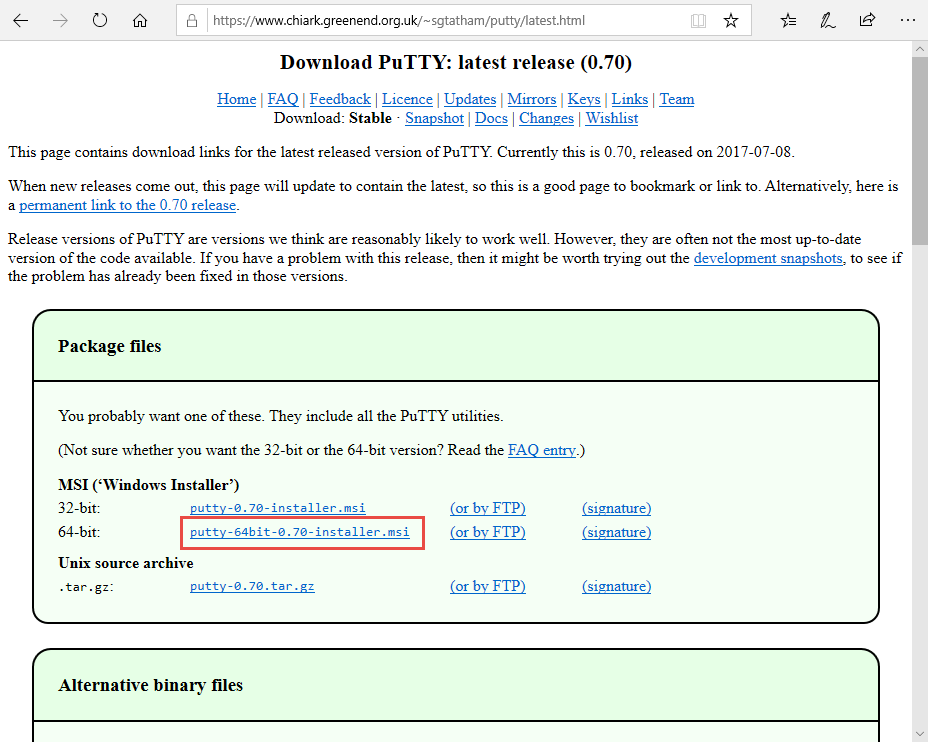Click the Share icon in toolbar

[867, 21]
